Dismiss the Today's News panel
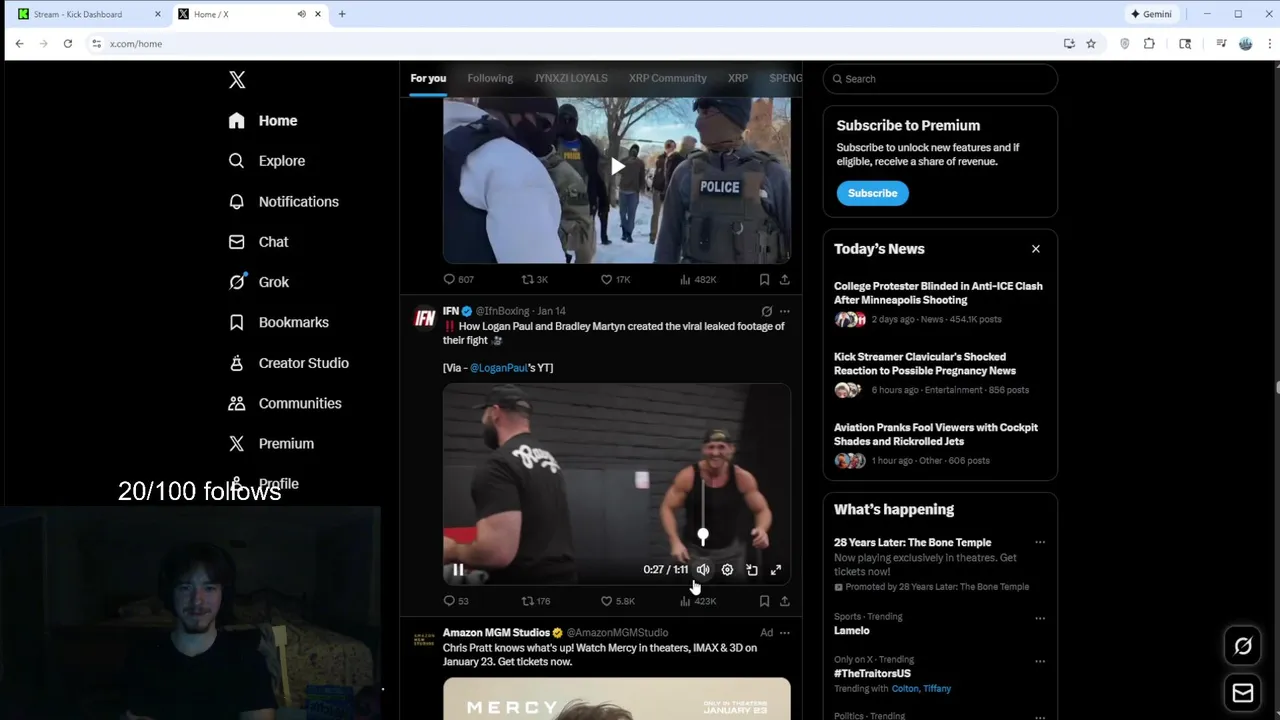This screenshot has width=1280, height=720. click(1036, 249)
